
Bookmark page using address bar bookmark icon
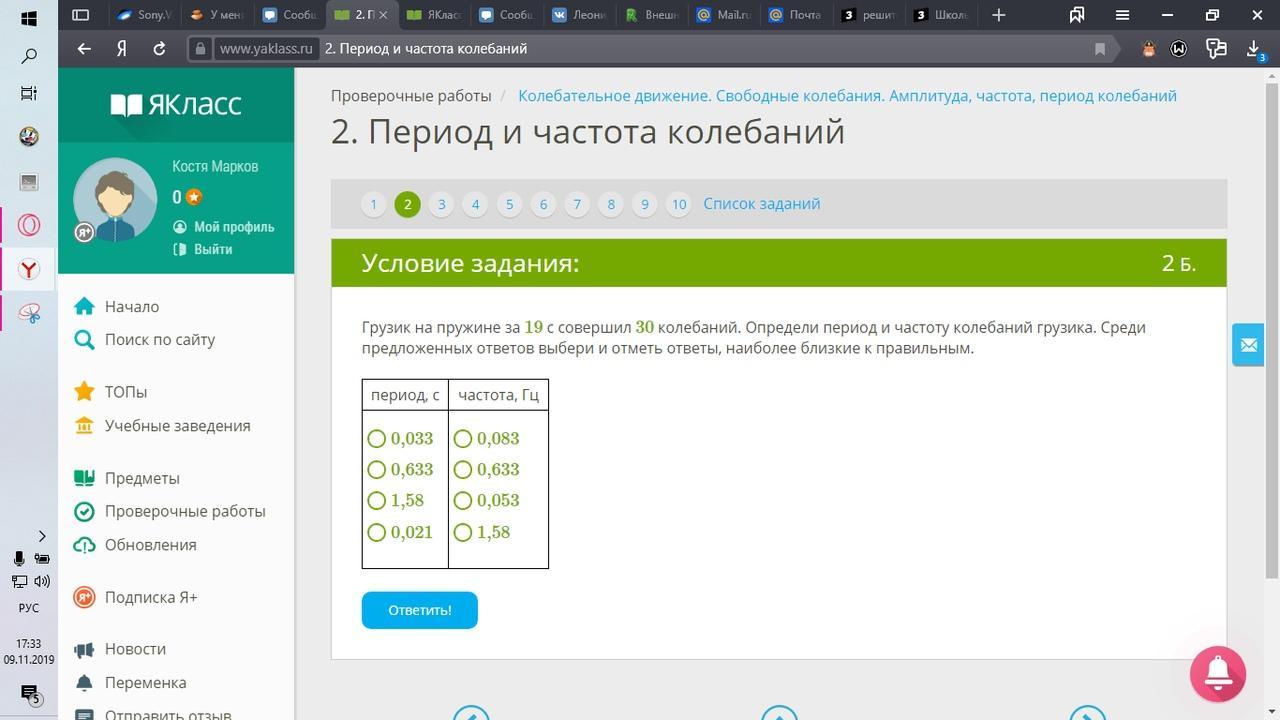click(x=1100, y=49)
